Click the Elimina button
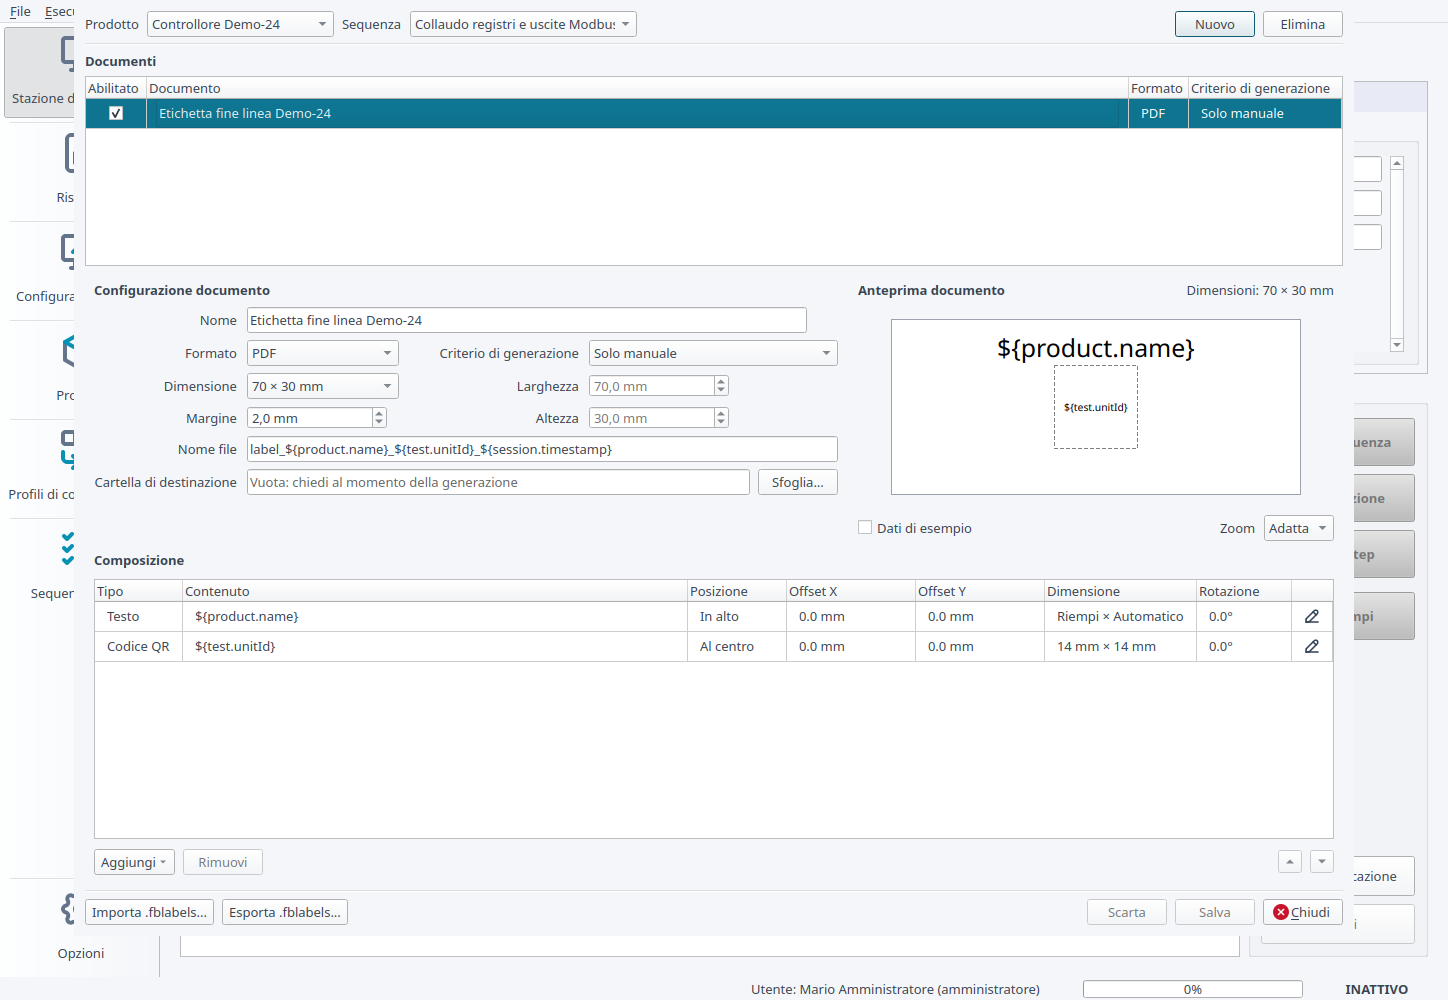This screenshot has height=1000, width=1448. (1302, 24)
